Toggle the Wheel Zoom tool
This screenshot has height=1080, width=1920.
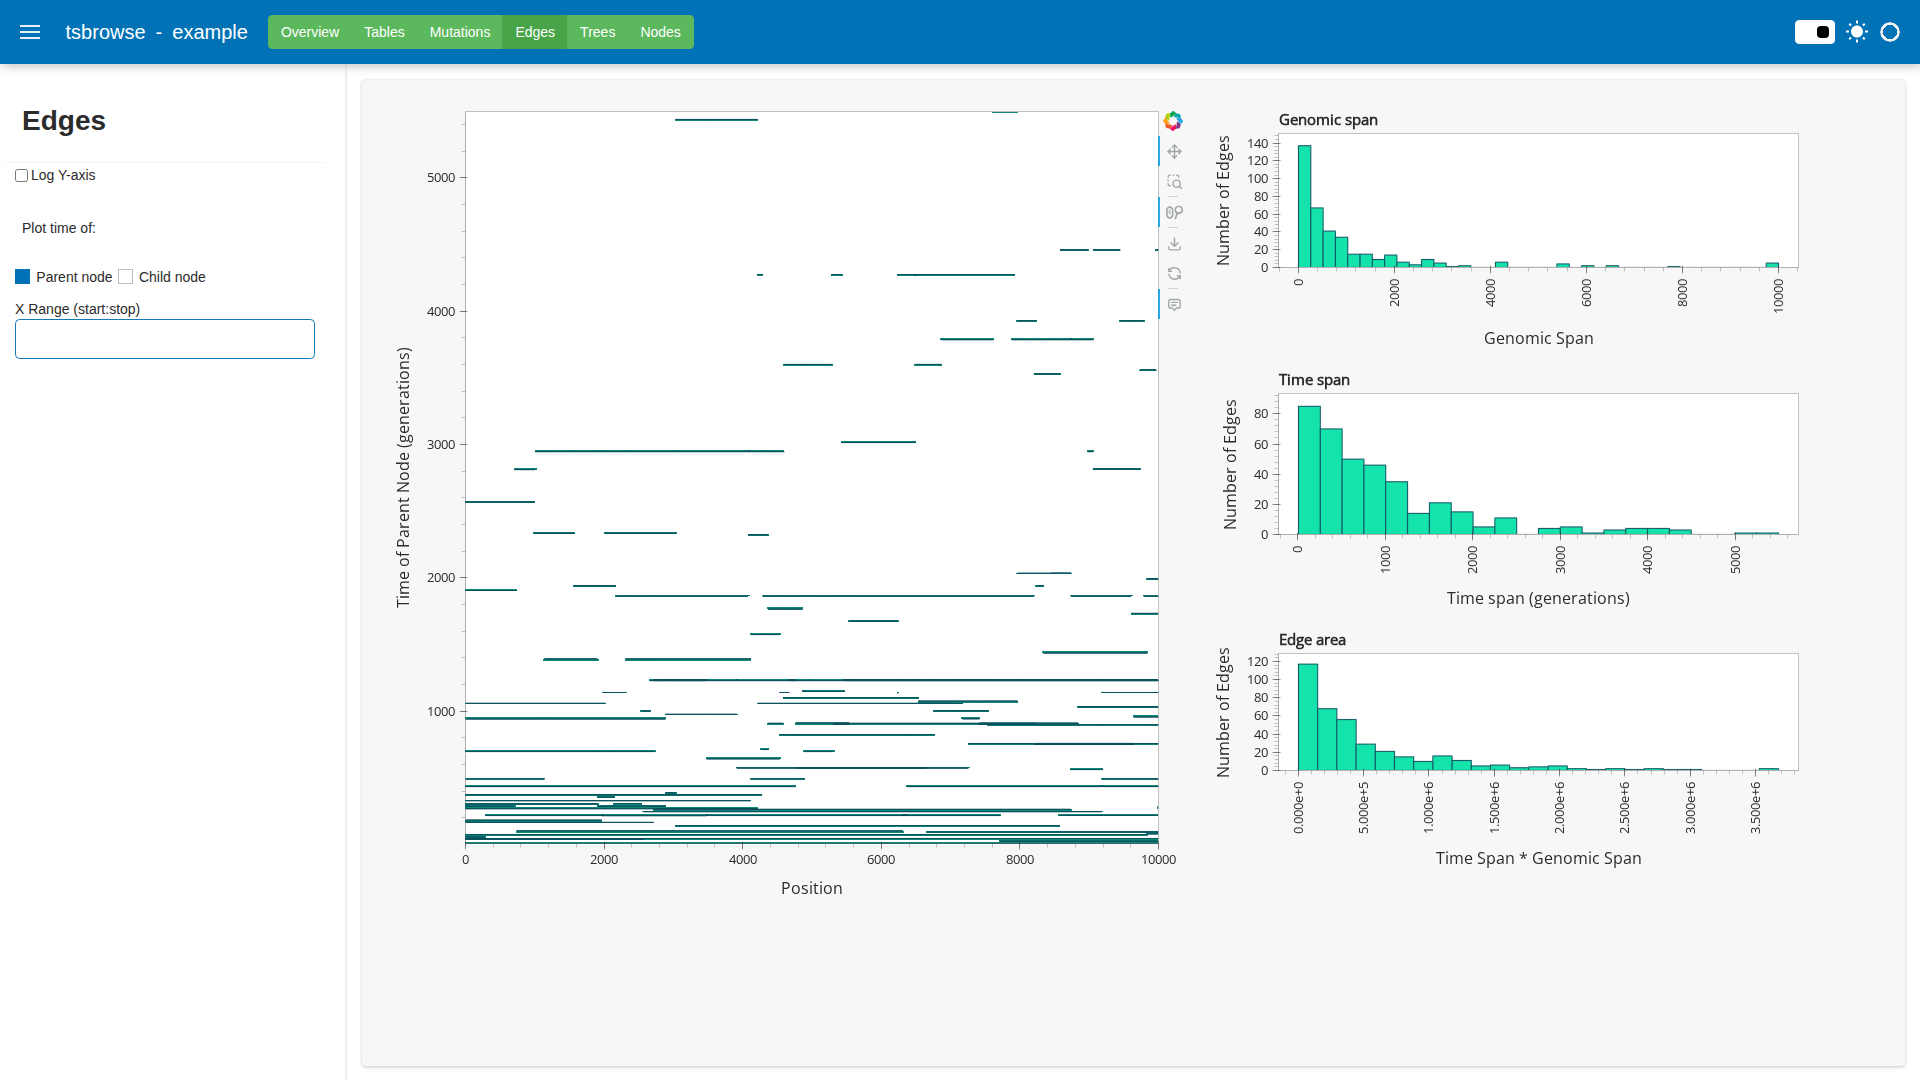pos(1174,212)
